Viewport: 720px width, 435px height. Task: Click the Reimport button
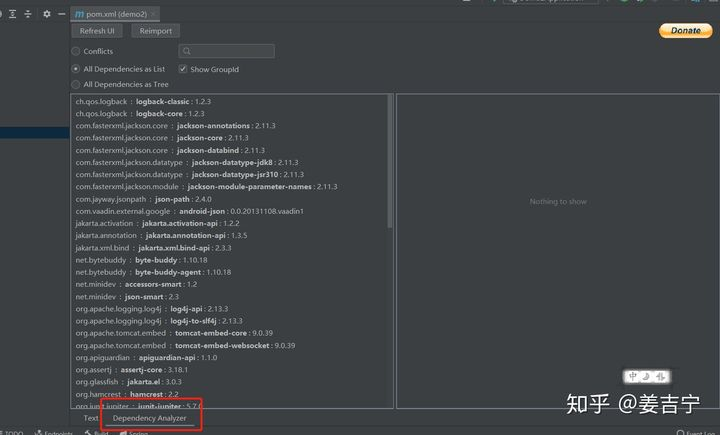(x=156, y=31)
